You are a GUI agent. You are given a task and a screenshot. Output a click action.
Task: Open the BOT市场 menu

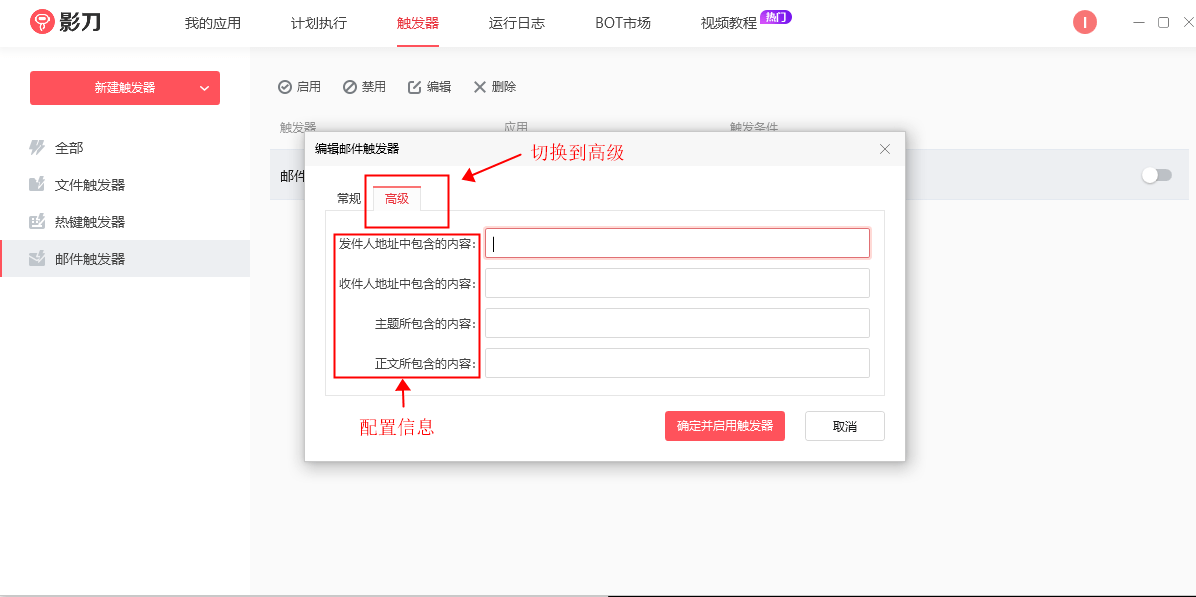[x=622, y=23]
